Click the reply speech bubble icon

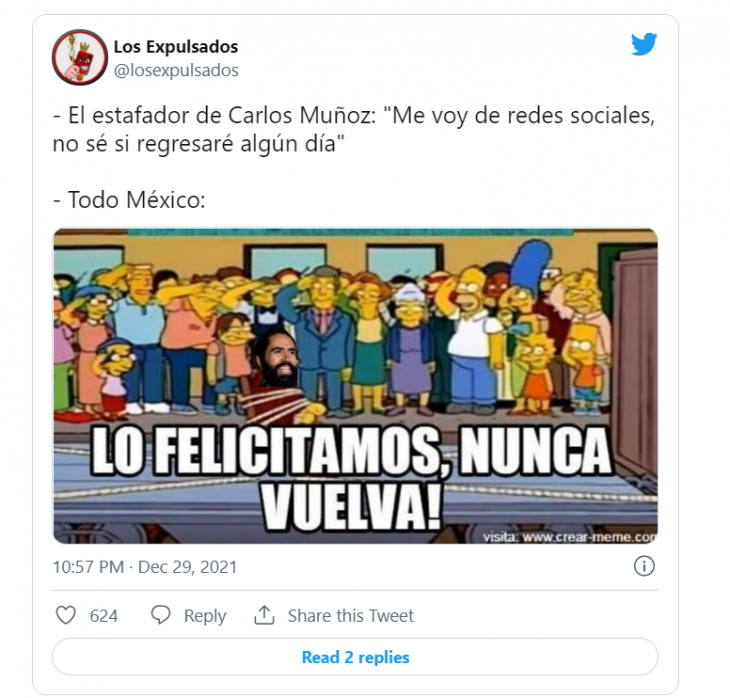161,615
